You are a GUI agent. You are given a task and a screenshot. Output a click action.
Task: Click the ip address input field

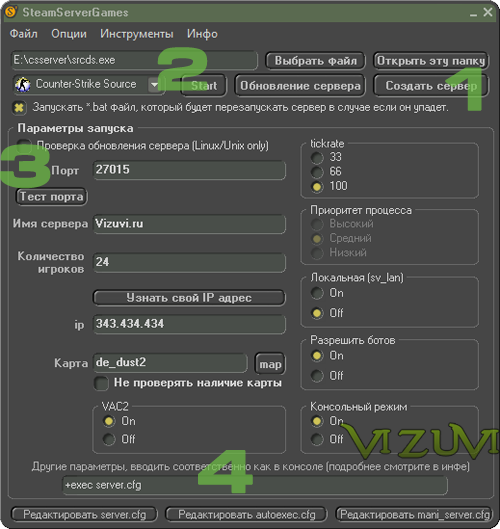(x=189, y=324)
